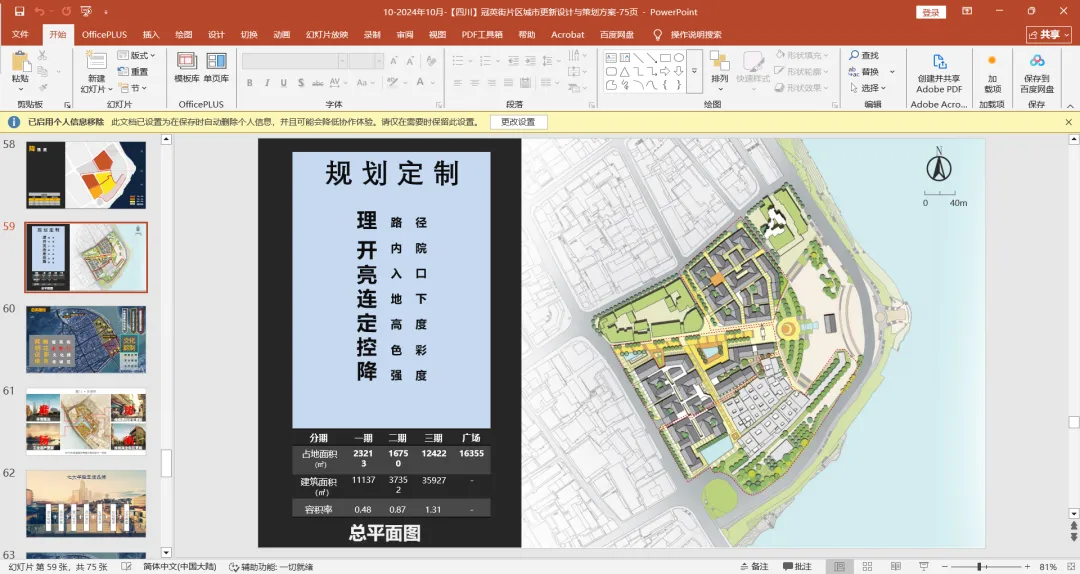
Task: Switch to slide sorter view icon in status bar
Action: coord(867,566)
